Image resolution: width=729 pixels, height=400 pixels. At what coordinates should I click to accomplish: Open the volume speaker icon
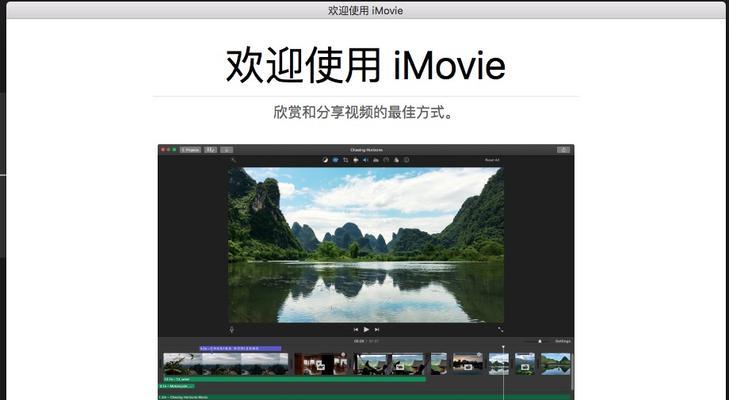(365, 160)
